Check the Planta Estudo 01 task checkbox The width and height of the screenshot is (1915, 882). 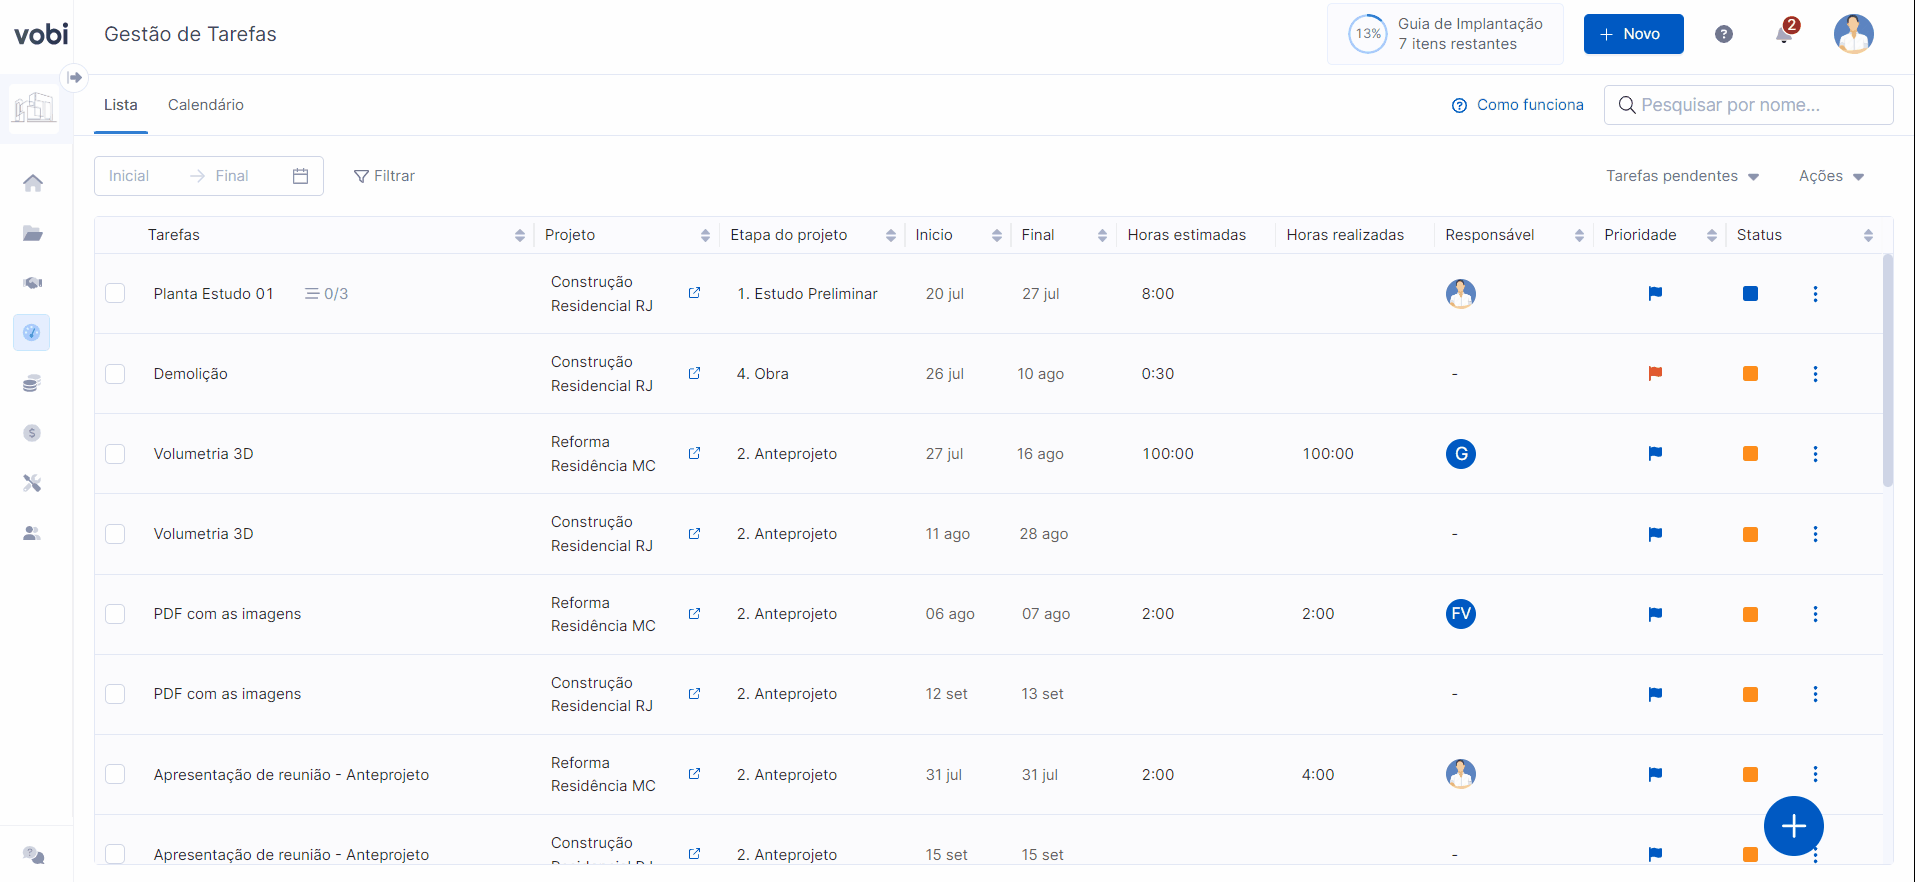coord(116,293)
